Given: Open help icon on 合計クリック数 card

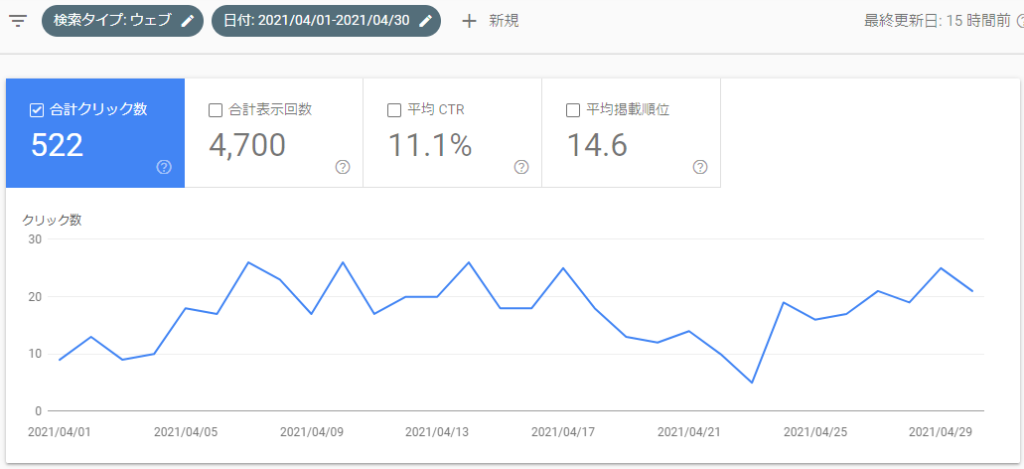Looking at the screenshot, I should [x=164, y=167].
